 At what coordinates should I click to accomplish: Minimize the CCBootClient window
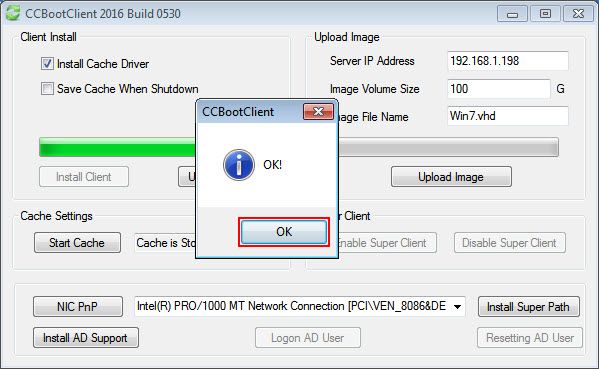click(x=512, y=14)
